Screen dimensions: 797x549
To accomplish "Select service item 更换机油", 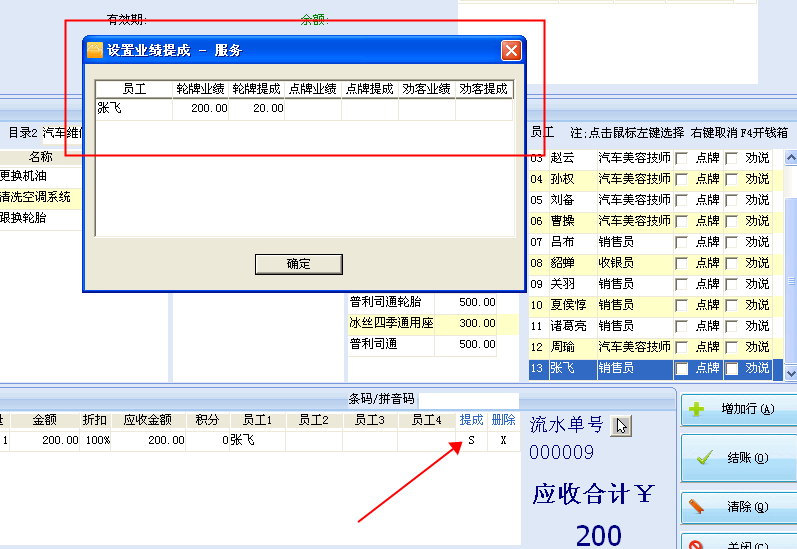I will [x=41, y=176].
